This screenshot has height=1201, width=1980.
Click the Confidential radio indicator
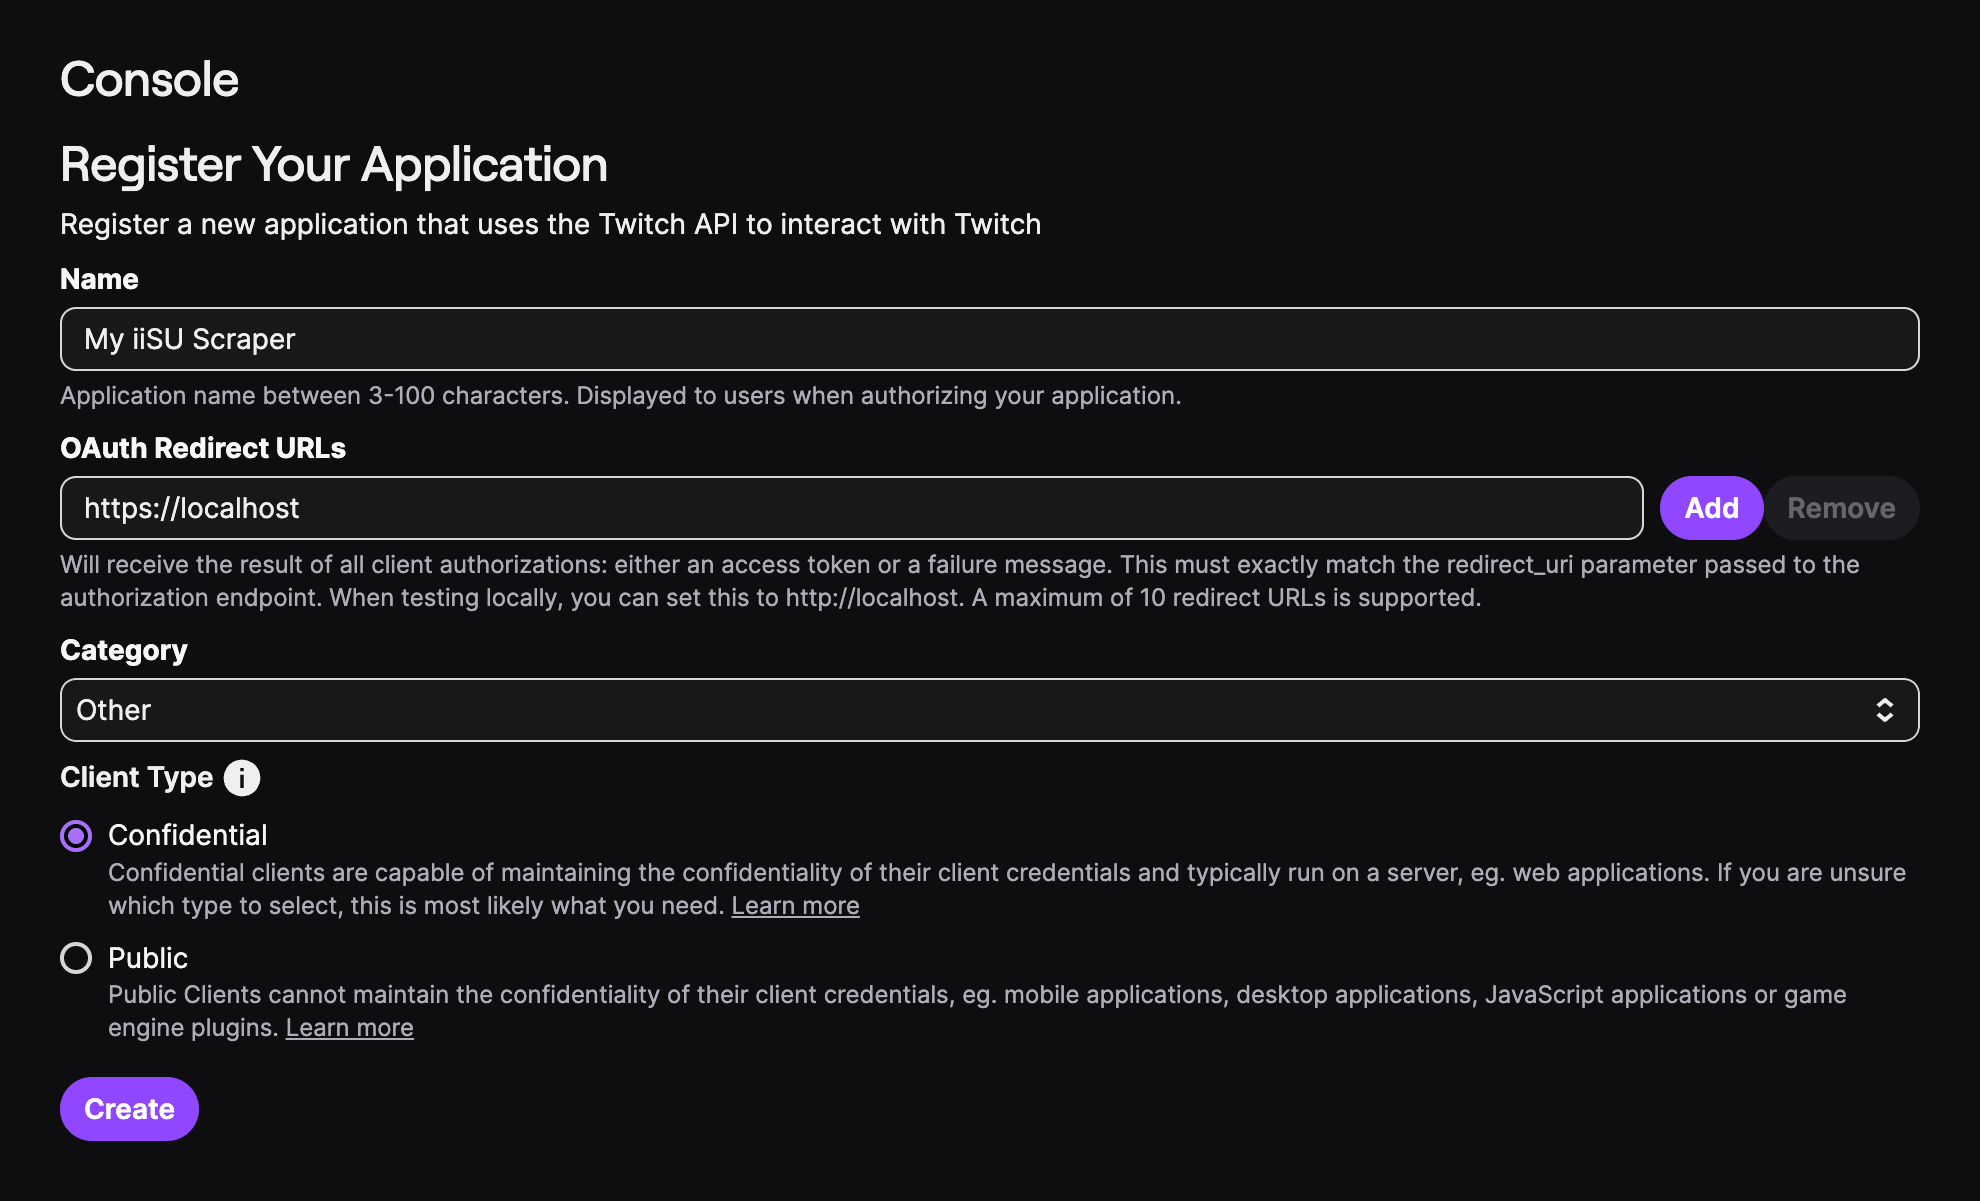[76, 835]
